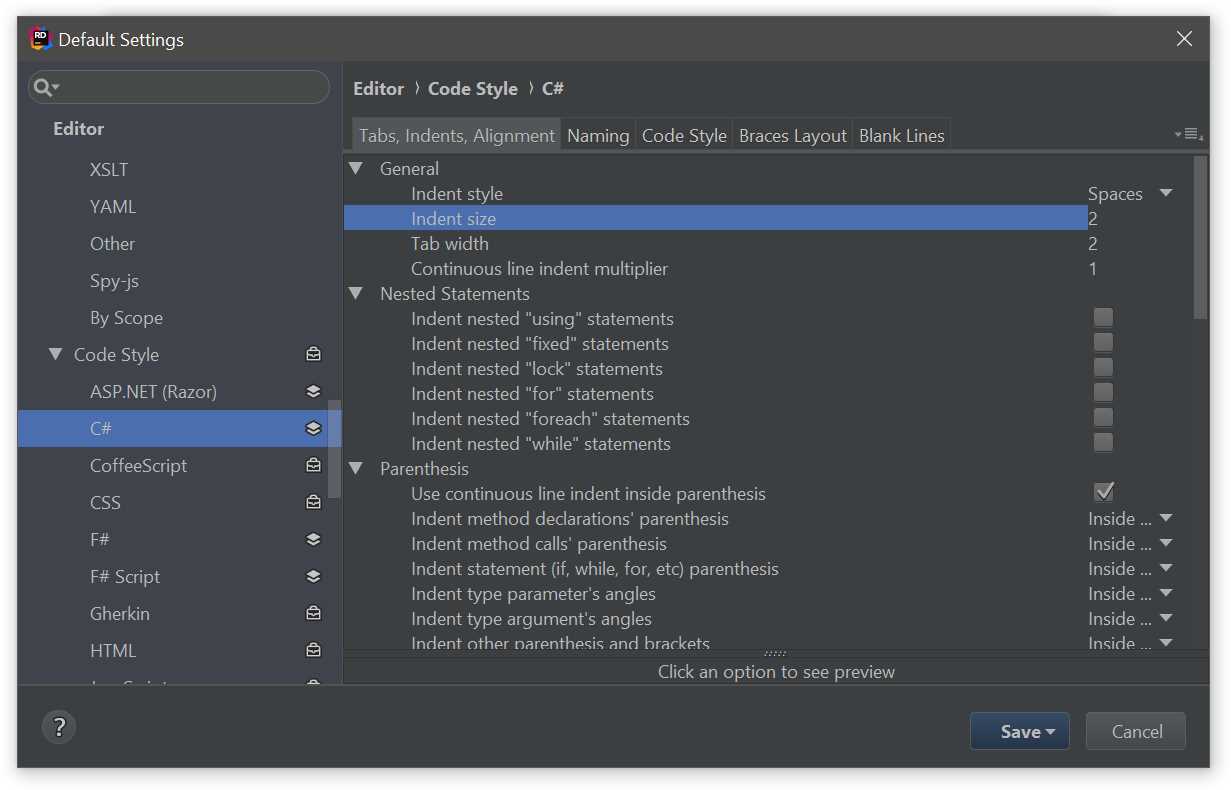The image size is (1231, 790).
Task: Select Gherkin code style
Action: pos(120,614)
